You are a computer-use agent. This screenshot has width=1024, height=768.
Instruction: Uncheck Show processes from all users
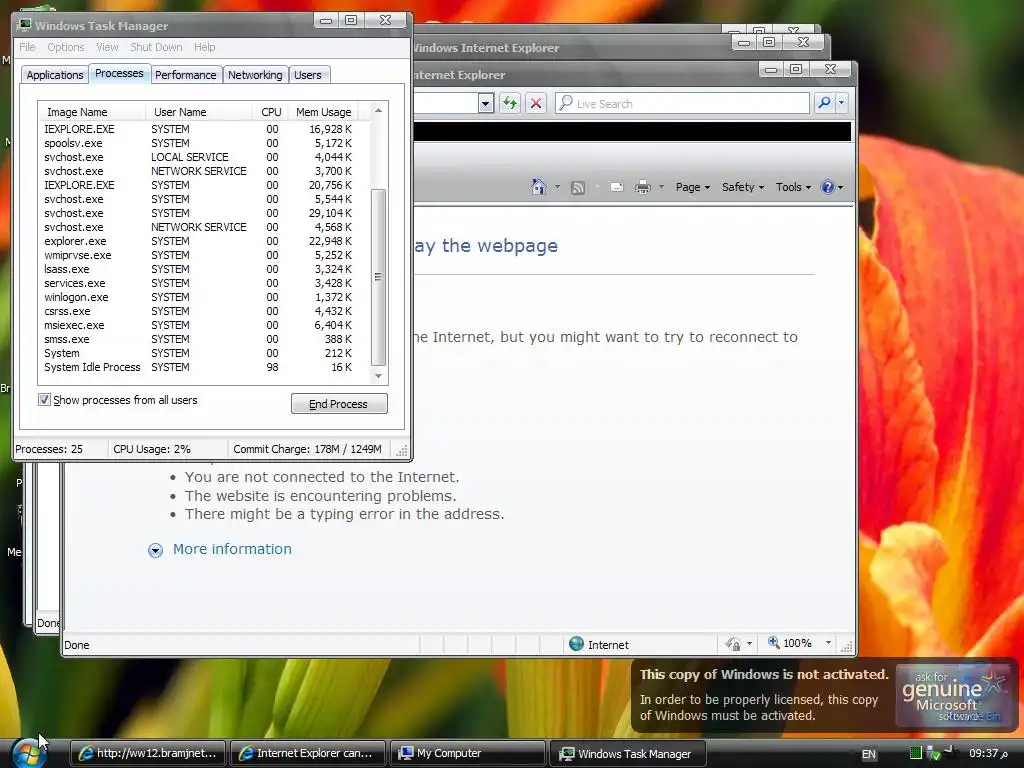44,400
